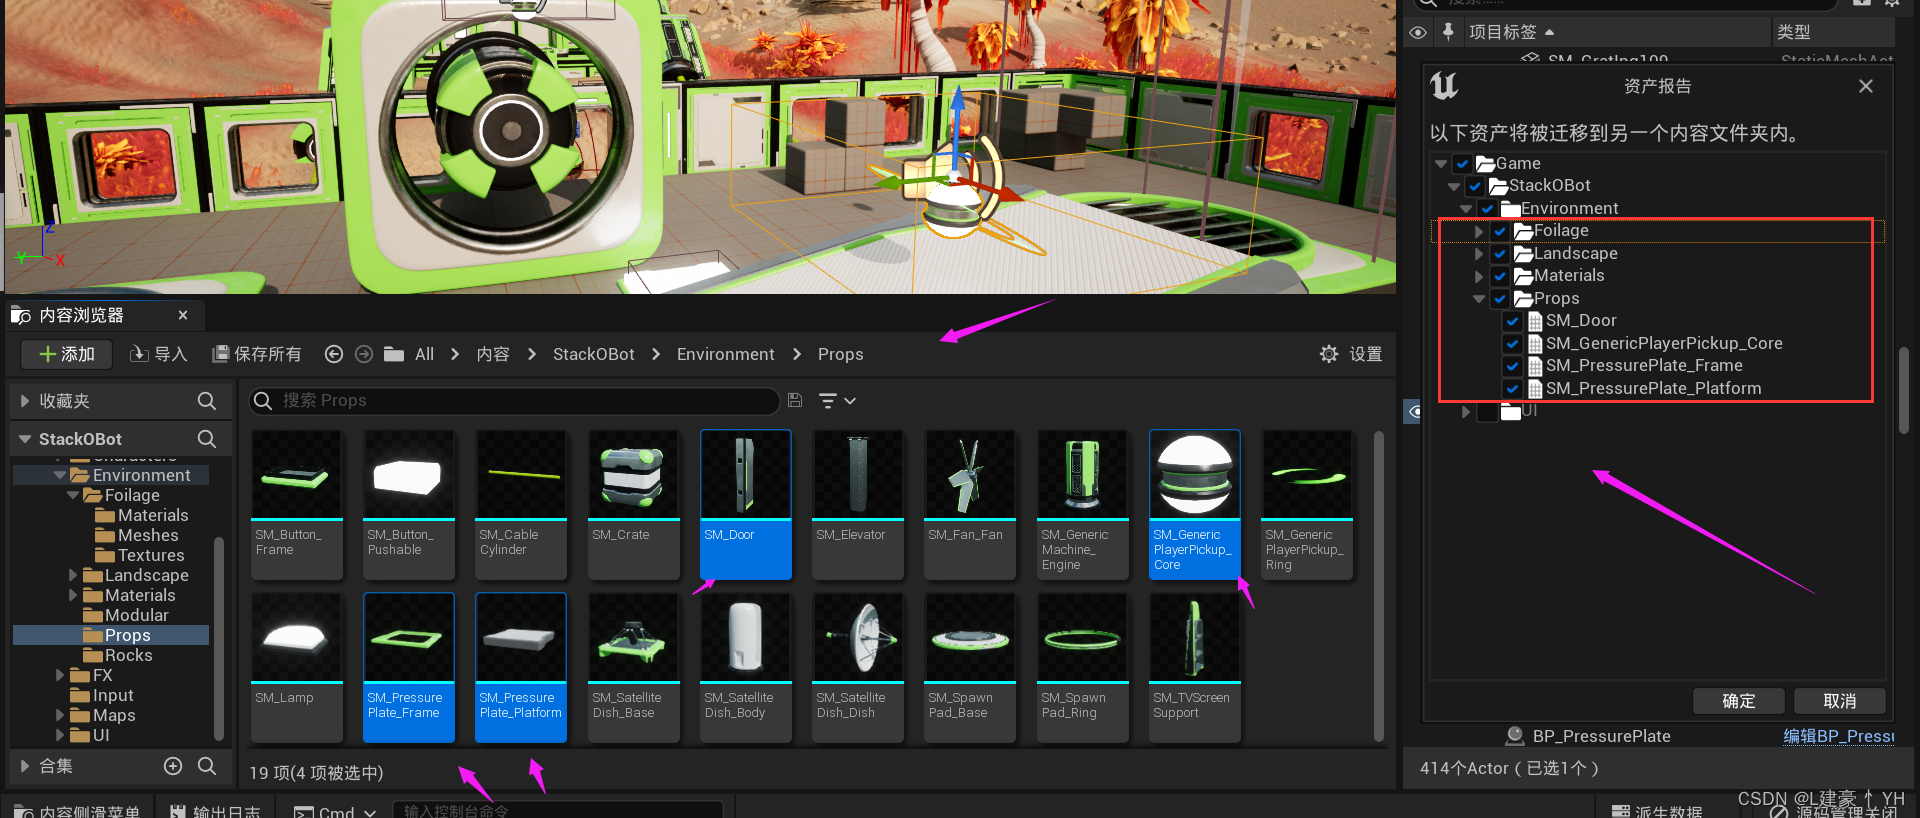Click 保存所有 save all button
Screen dimensions: 1920x818
point(257,354)
